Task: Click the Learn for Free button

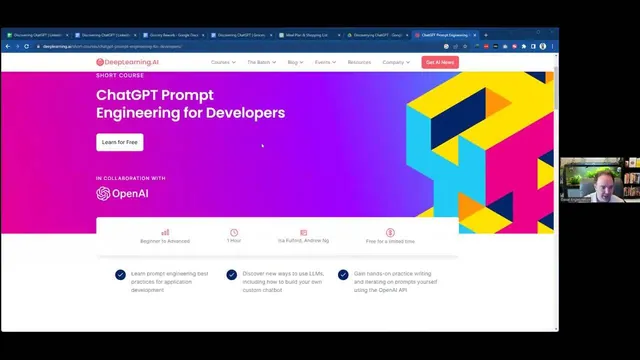Action: (x=120, y=142)
